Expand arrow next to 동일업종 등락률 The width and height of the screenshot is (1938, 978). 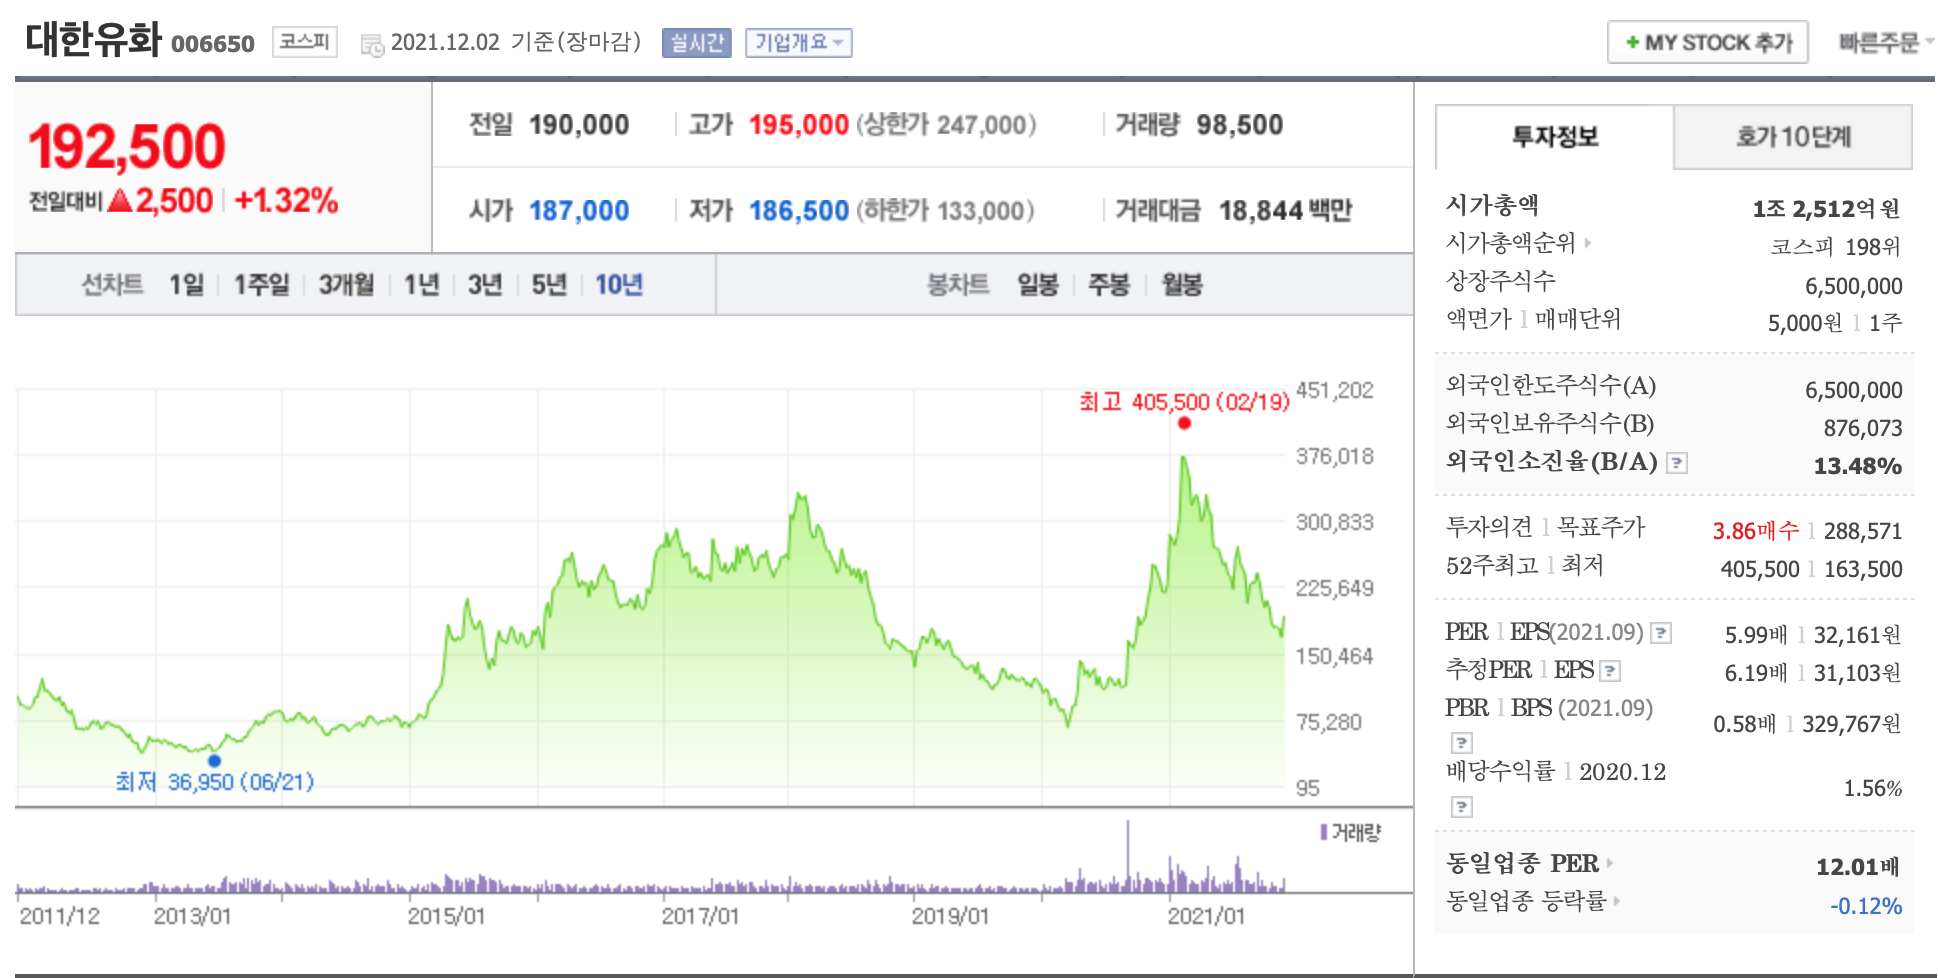[1616, 901]
